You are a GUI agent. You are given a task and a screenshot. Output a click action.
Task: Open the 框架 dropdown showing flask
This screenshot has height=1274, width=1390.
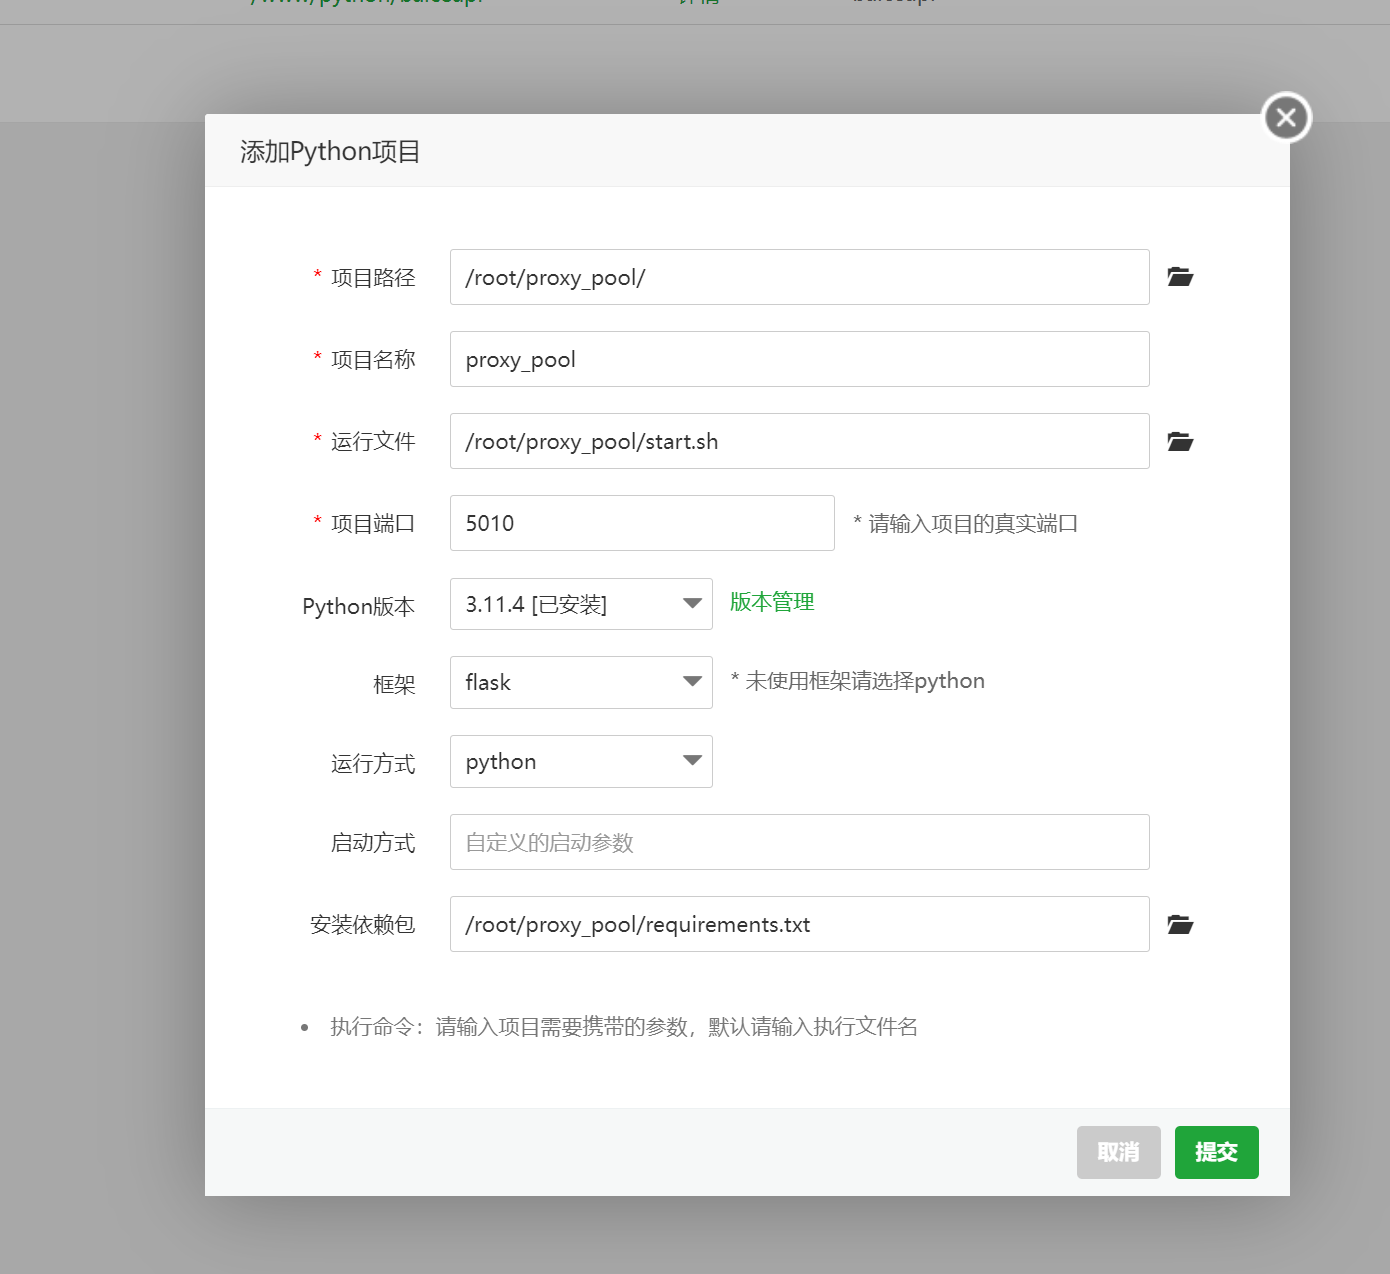pos(581,683)
